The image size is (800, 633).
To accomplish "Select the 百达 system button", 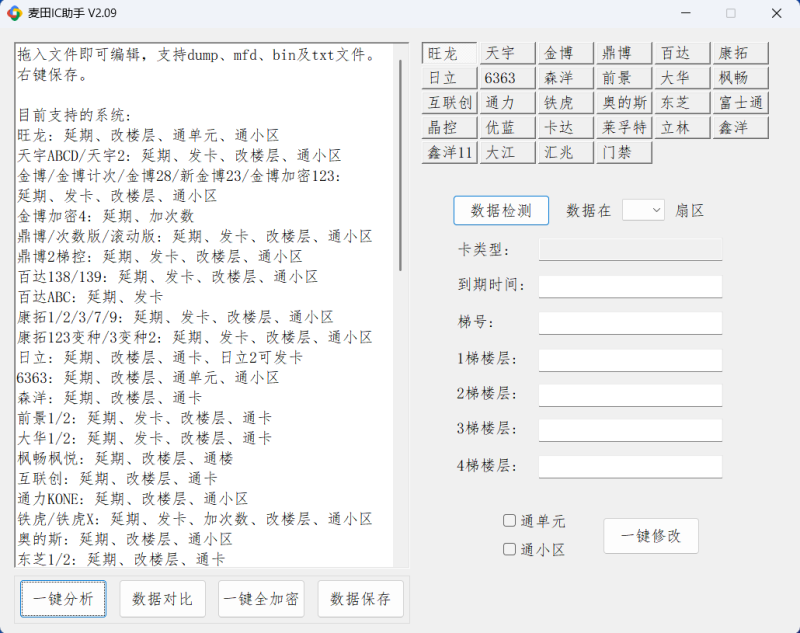I will coord(682,53).
